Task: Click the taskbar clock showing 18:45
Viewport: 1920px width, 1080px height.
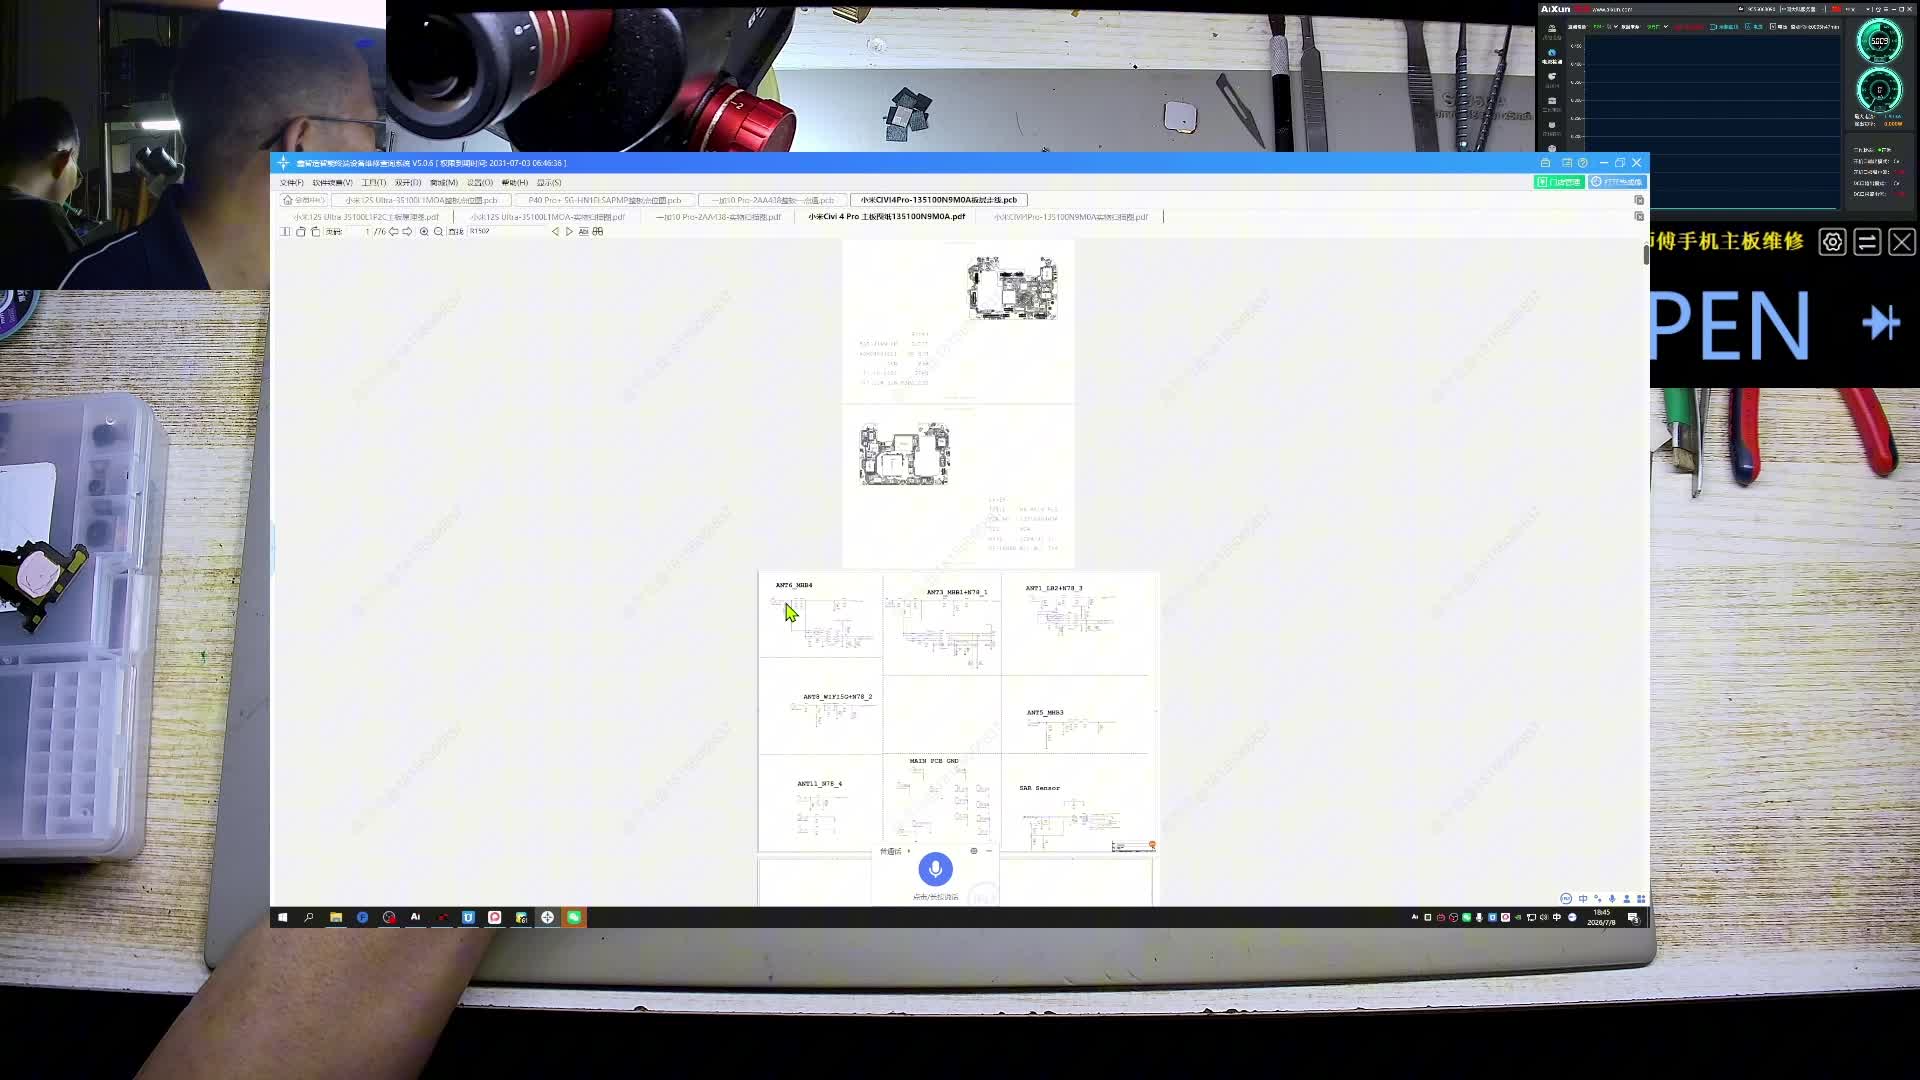Action: click(1602, 917)
